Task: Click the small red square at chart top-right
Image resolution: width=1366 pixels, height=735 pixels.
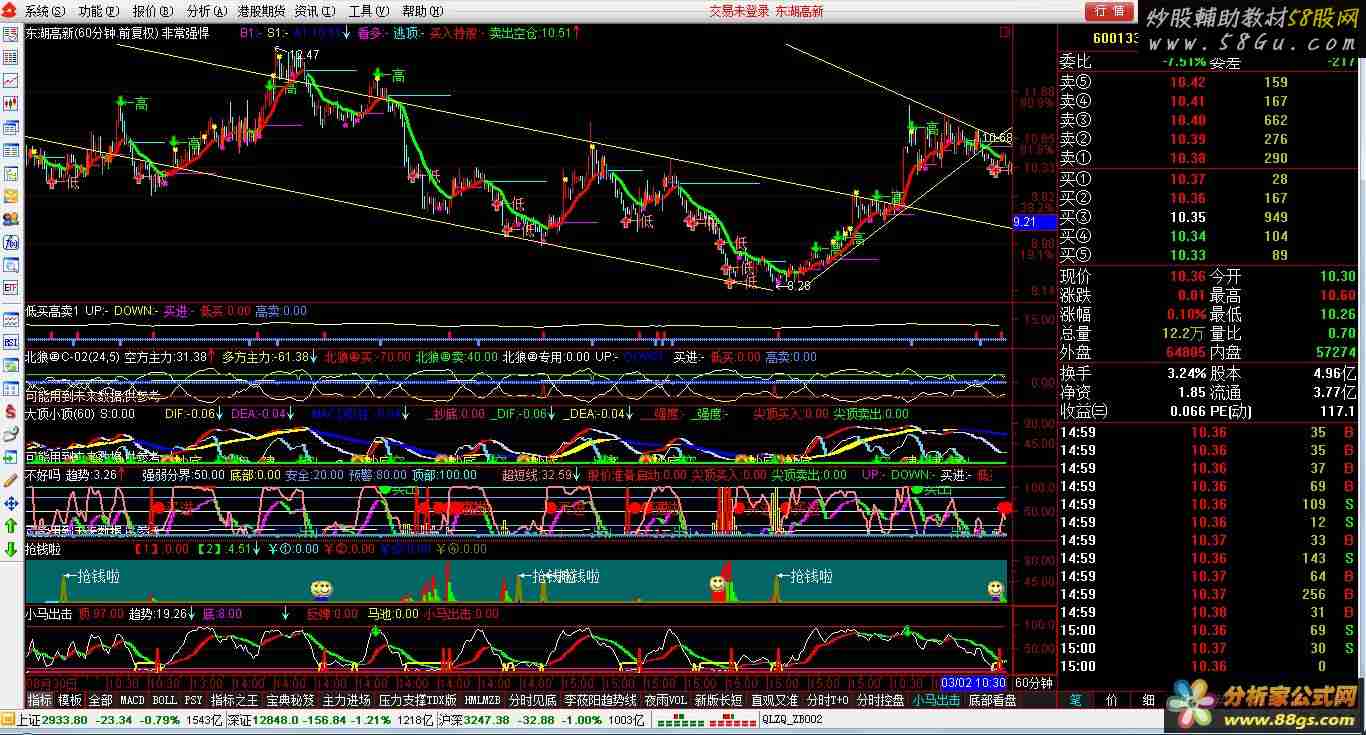Action: point(1005,32)
